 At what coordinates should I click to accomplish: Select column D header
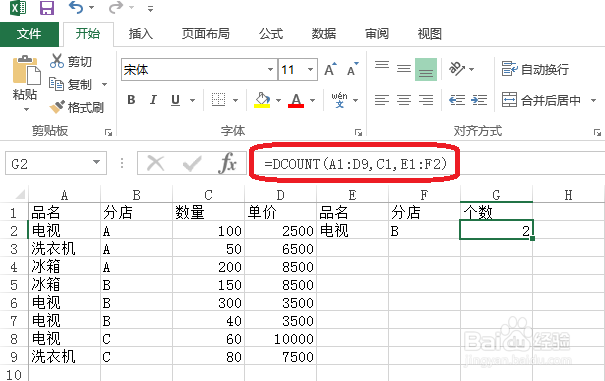tap(281, 195)
